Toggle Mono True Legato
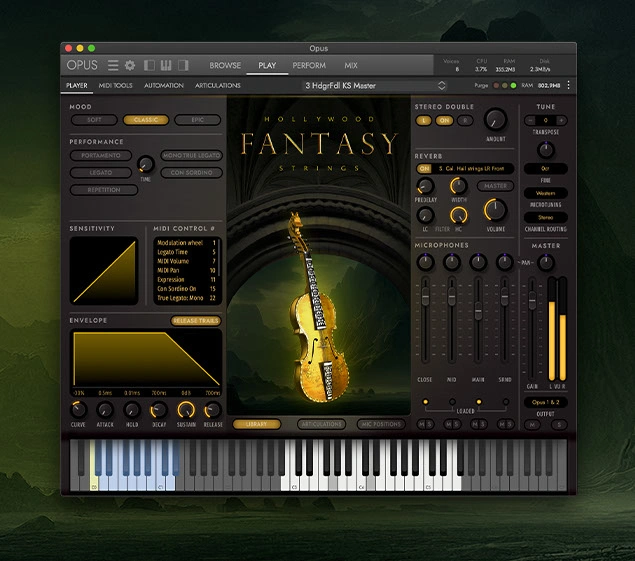Viewport: 635px width, 561px height. click(192, 156)
